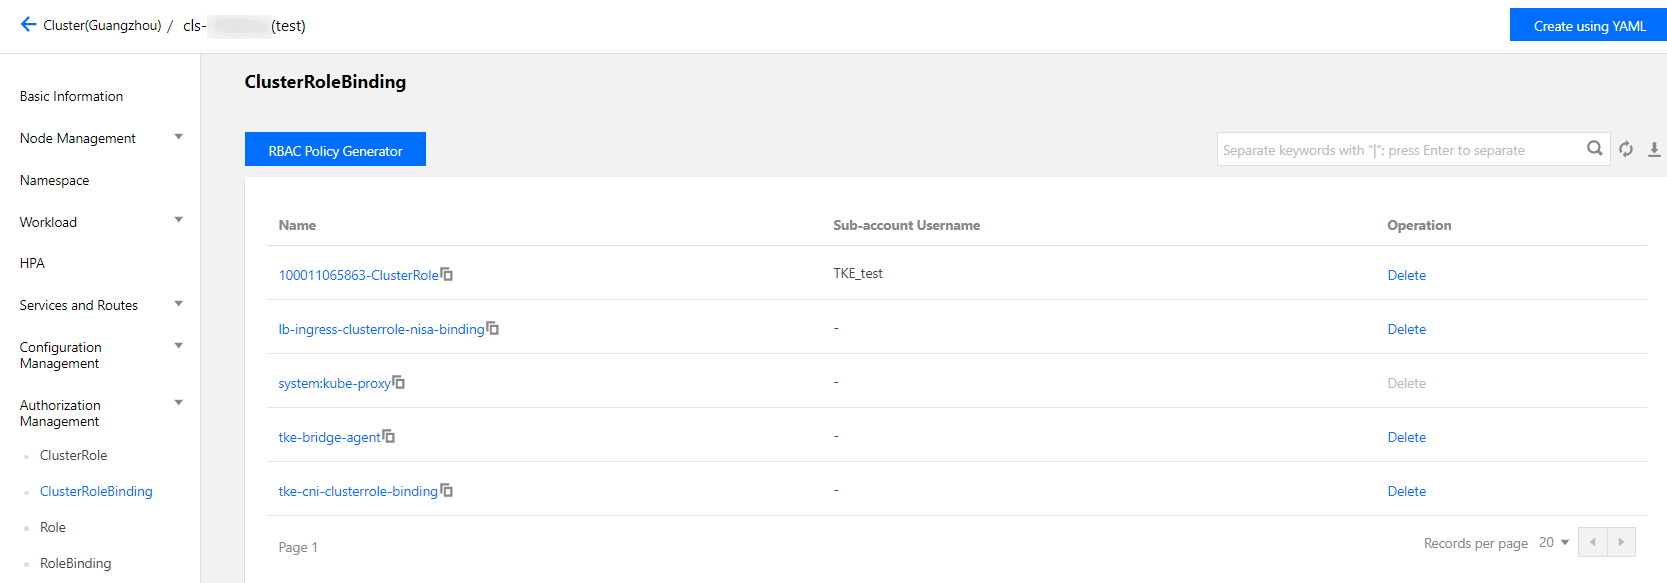Copy the 100011065863-ClusterRole name
The width and height of the screenshot is (1667, 583).
[447, 274]
